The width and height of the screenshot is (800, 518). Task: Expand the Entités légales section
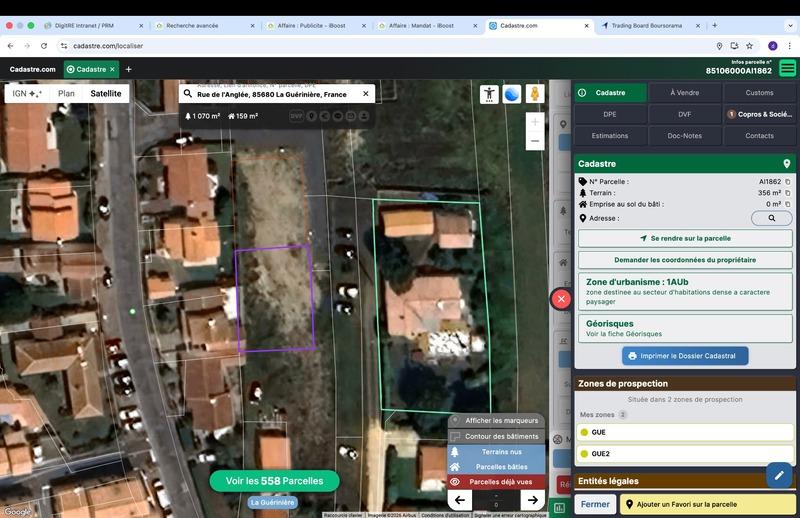pos(685,482)
